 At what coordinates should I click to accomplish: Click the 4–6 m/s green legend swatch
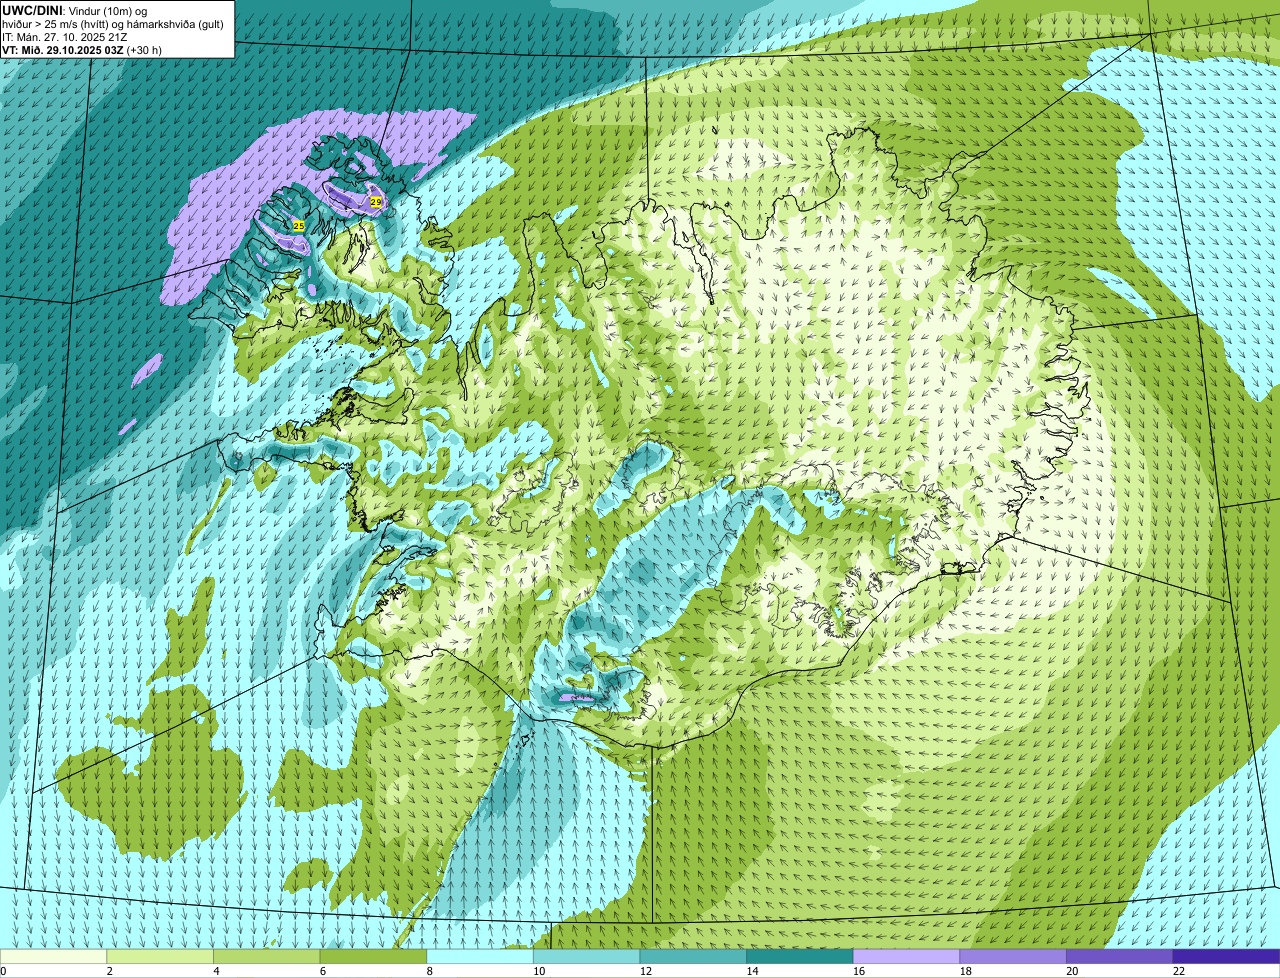pyautogui.click(x=266, y=957)
